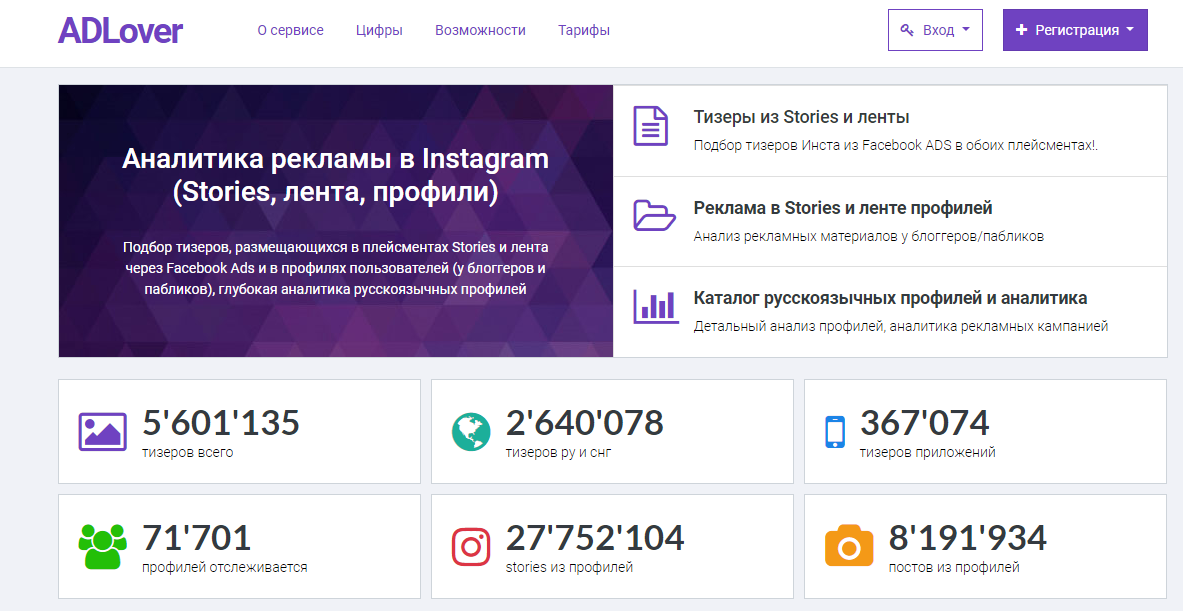Click the banner paragraph starting Подбор тизеров, размещающихся
The width and height of the screenshot is (1183, 611).
pos(336,268)
